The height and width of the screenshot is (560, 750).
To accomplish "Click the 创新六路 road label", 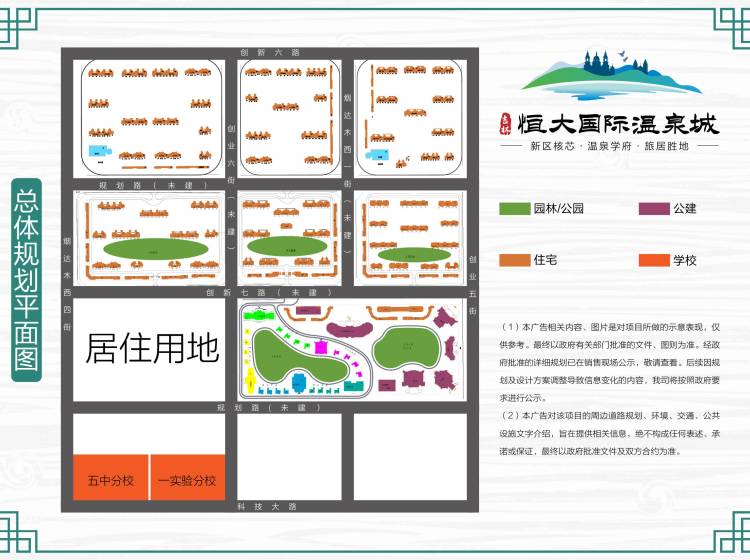I will (x=270, y=53).
